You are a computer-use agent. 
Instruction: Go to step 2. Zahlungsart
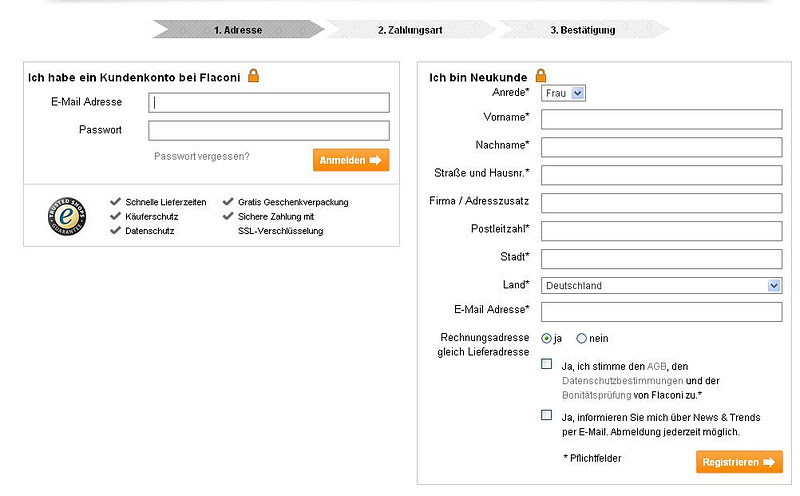410,30
